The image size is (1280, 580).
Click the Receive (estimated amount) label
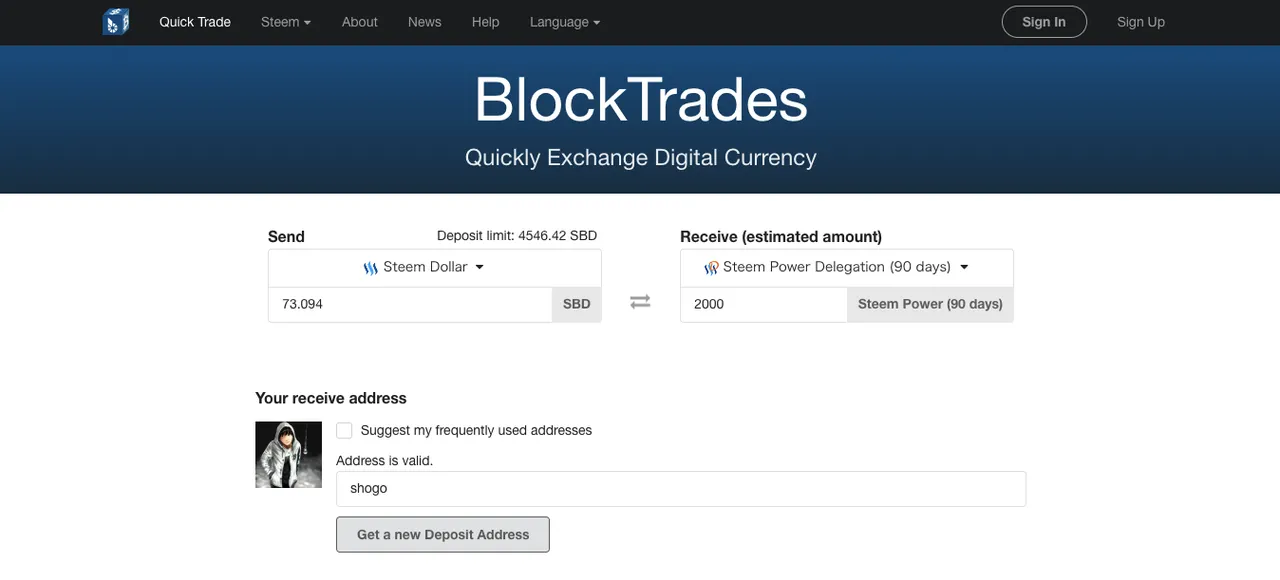click(781, 237)
